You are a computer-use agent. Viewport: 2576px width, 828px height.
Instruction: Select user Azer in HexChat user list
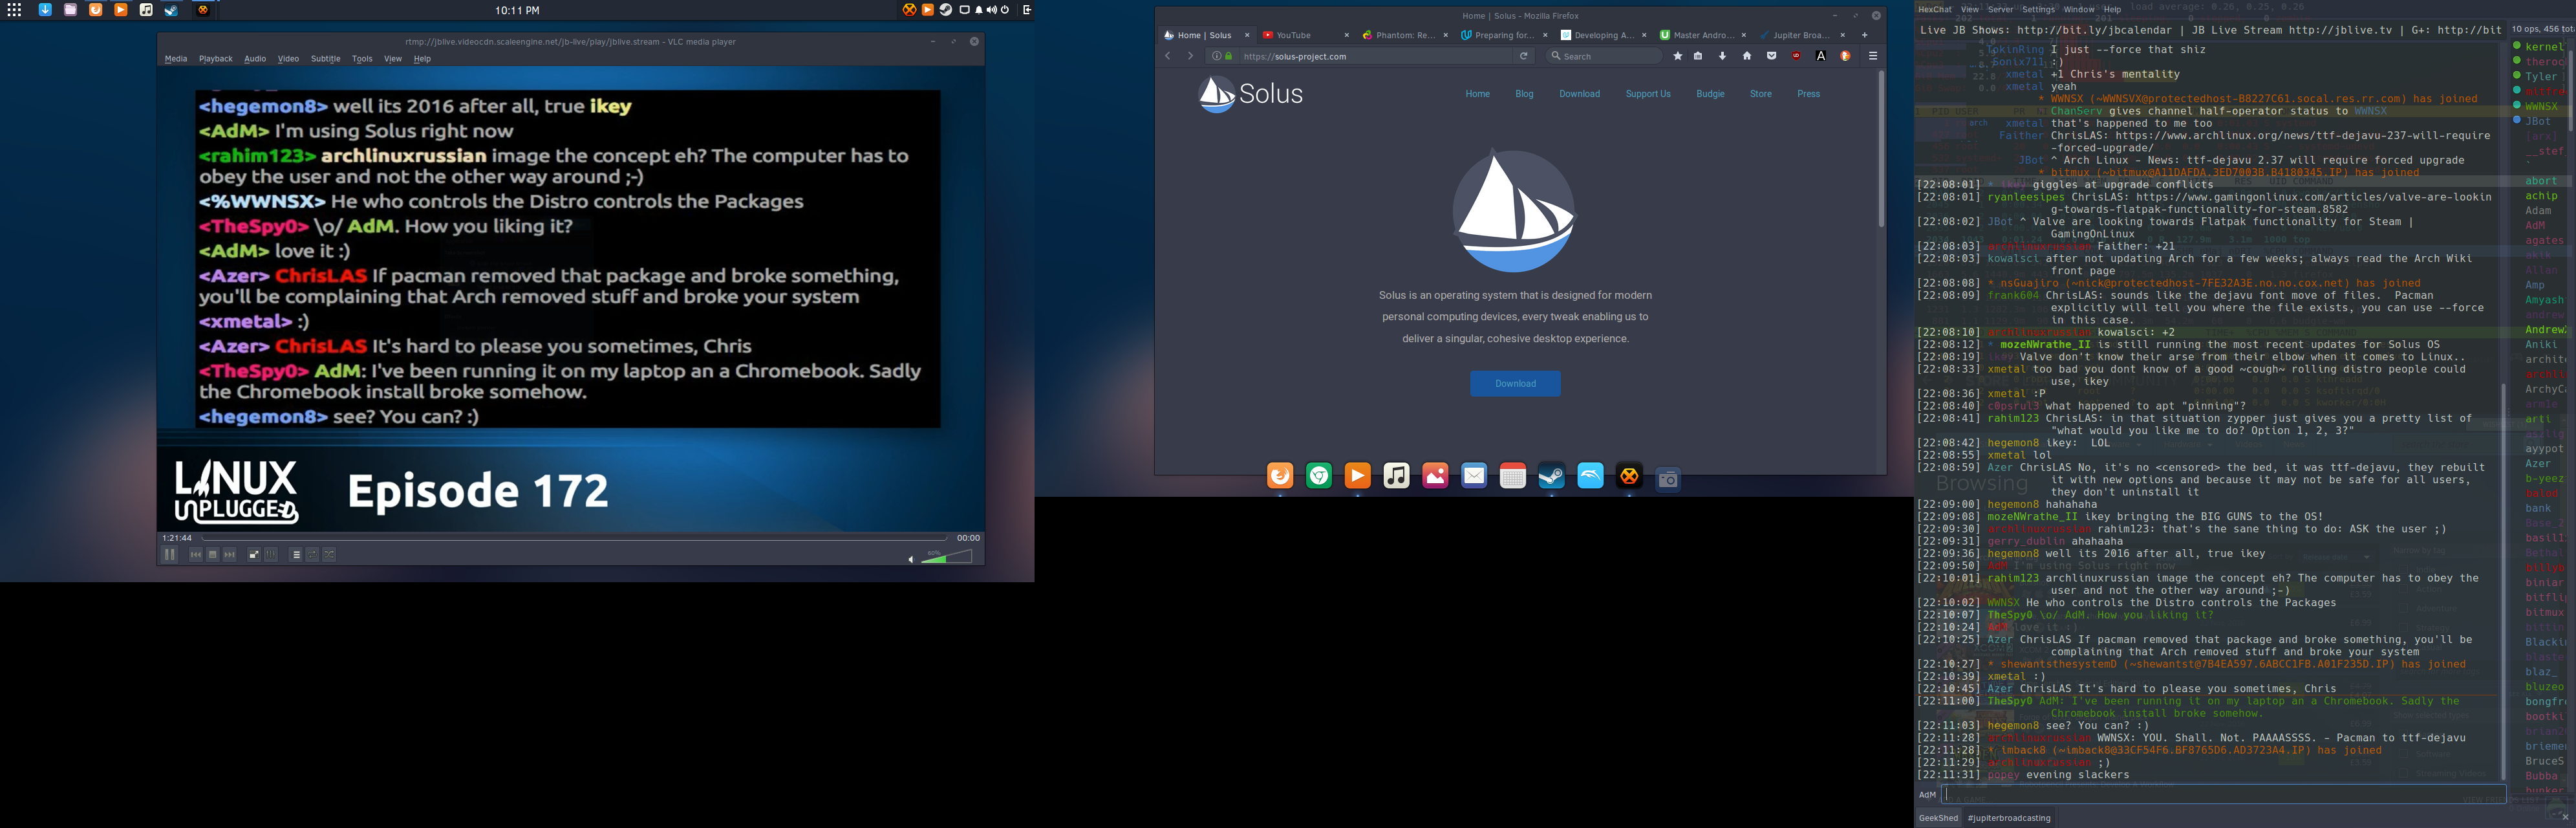click(2538, 464)
